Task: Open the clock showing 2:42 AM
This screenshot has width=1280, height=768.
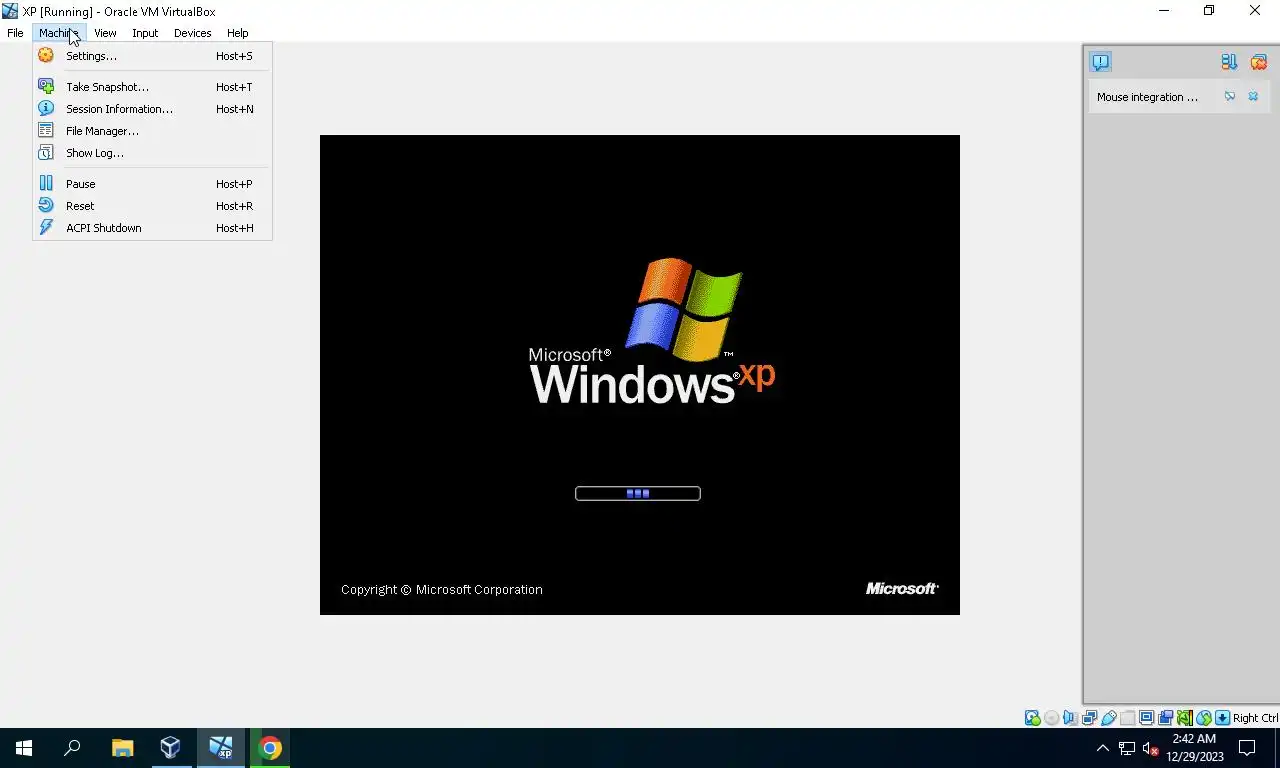Action: point(1195,748)
